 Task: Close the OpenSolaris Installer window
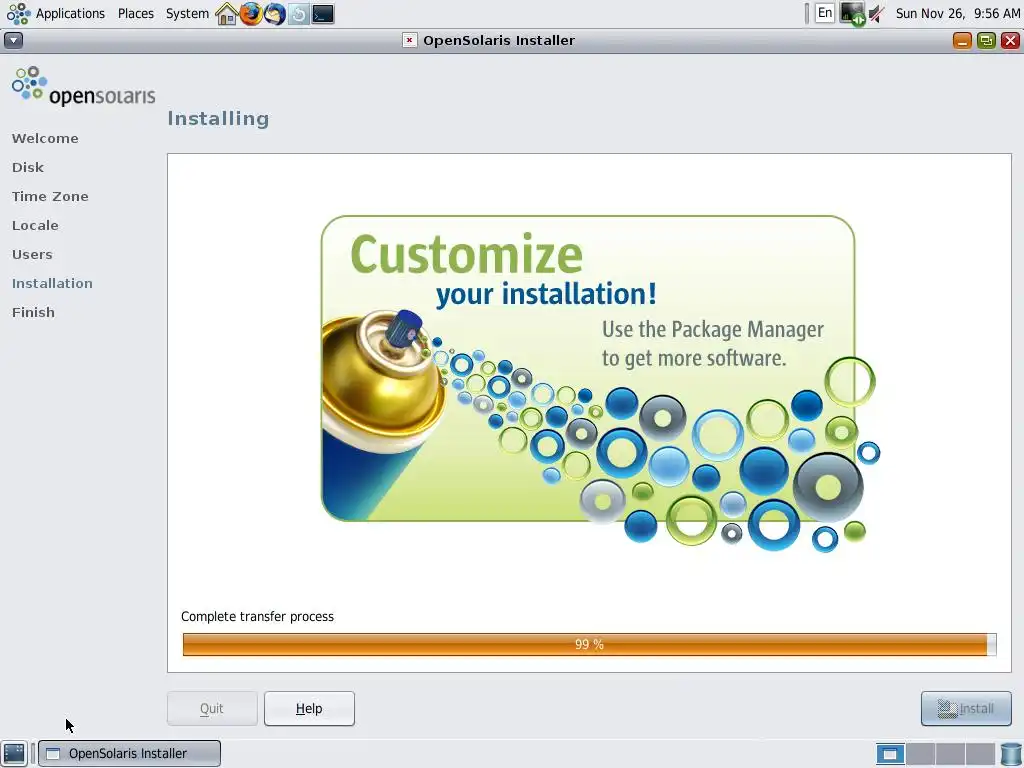point(1010,40)
